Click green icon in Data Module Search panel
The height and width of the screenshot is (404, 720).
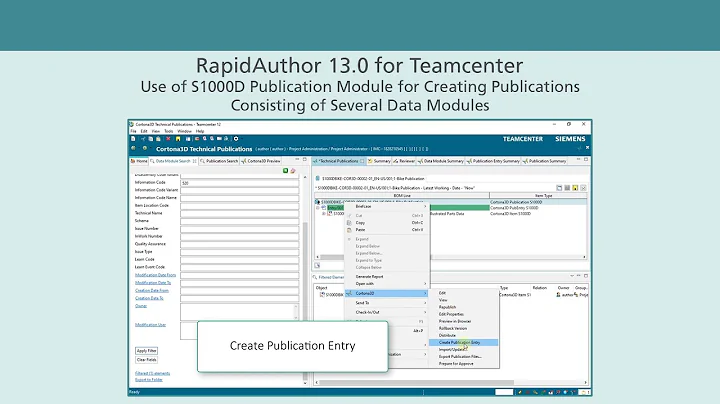click(x=286, y=171)
